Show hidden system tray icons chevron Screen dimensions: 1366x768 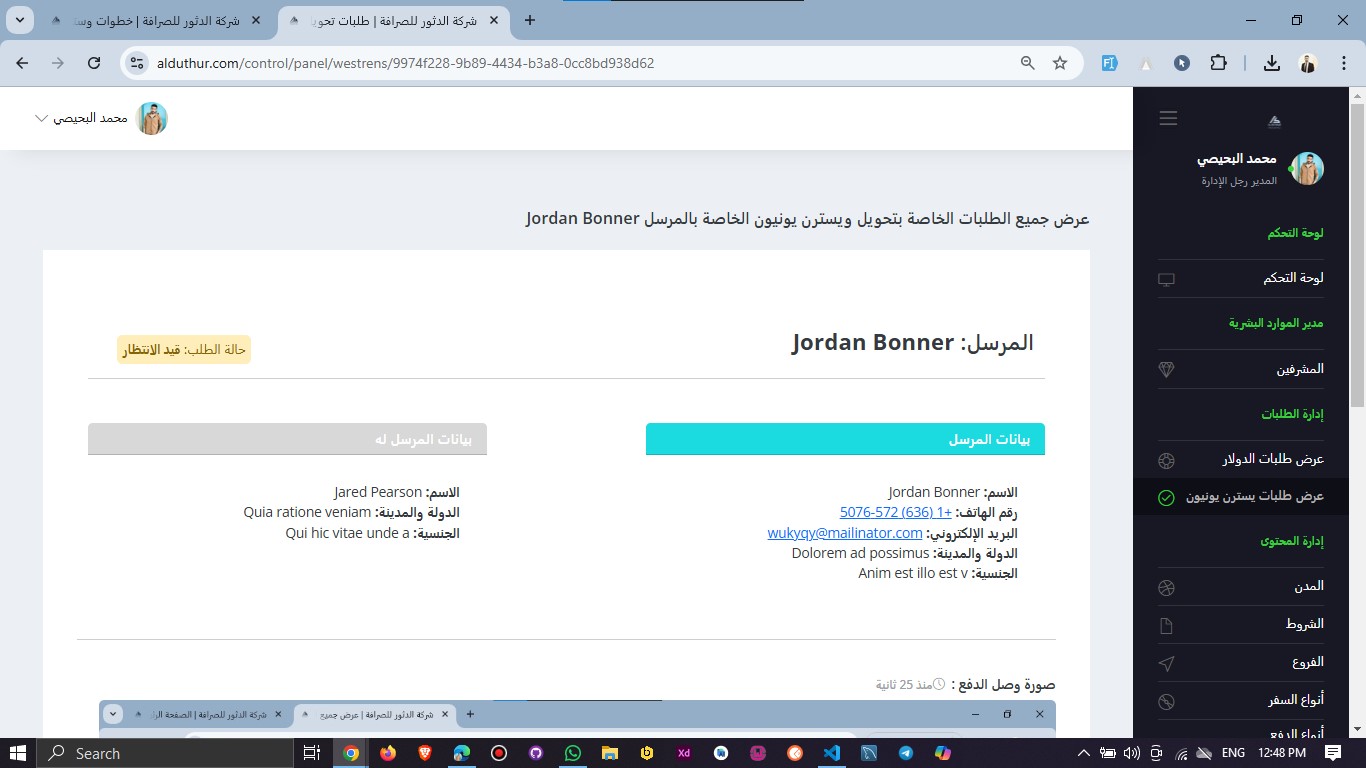click(x=1083, y=753)
